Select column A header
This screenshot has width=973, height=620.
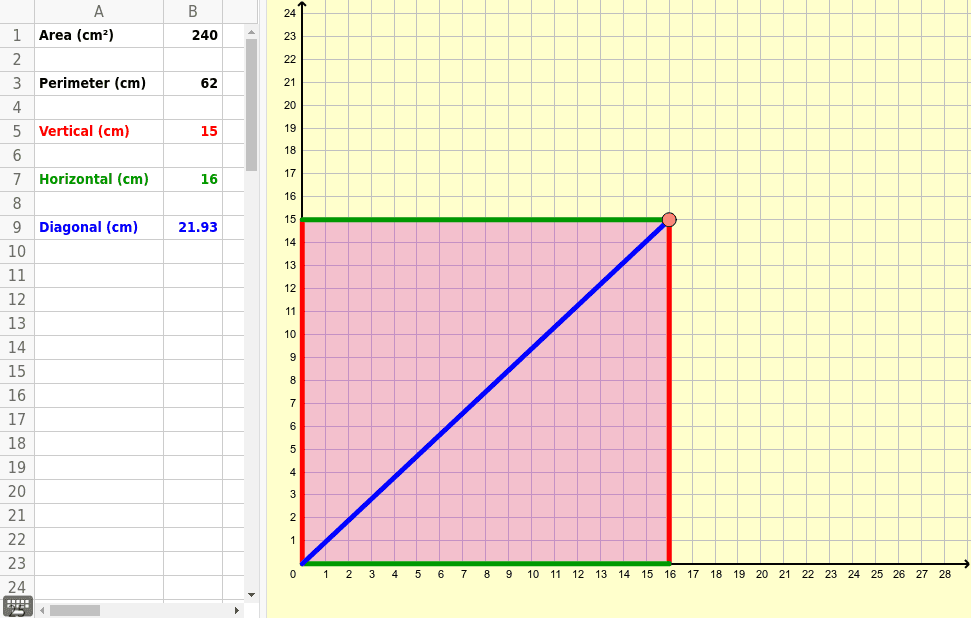99,11
